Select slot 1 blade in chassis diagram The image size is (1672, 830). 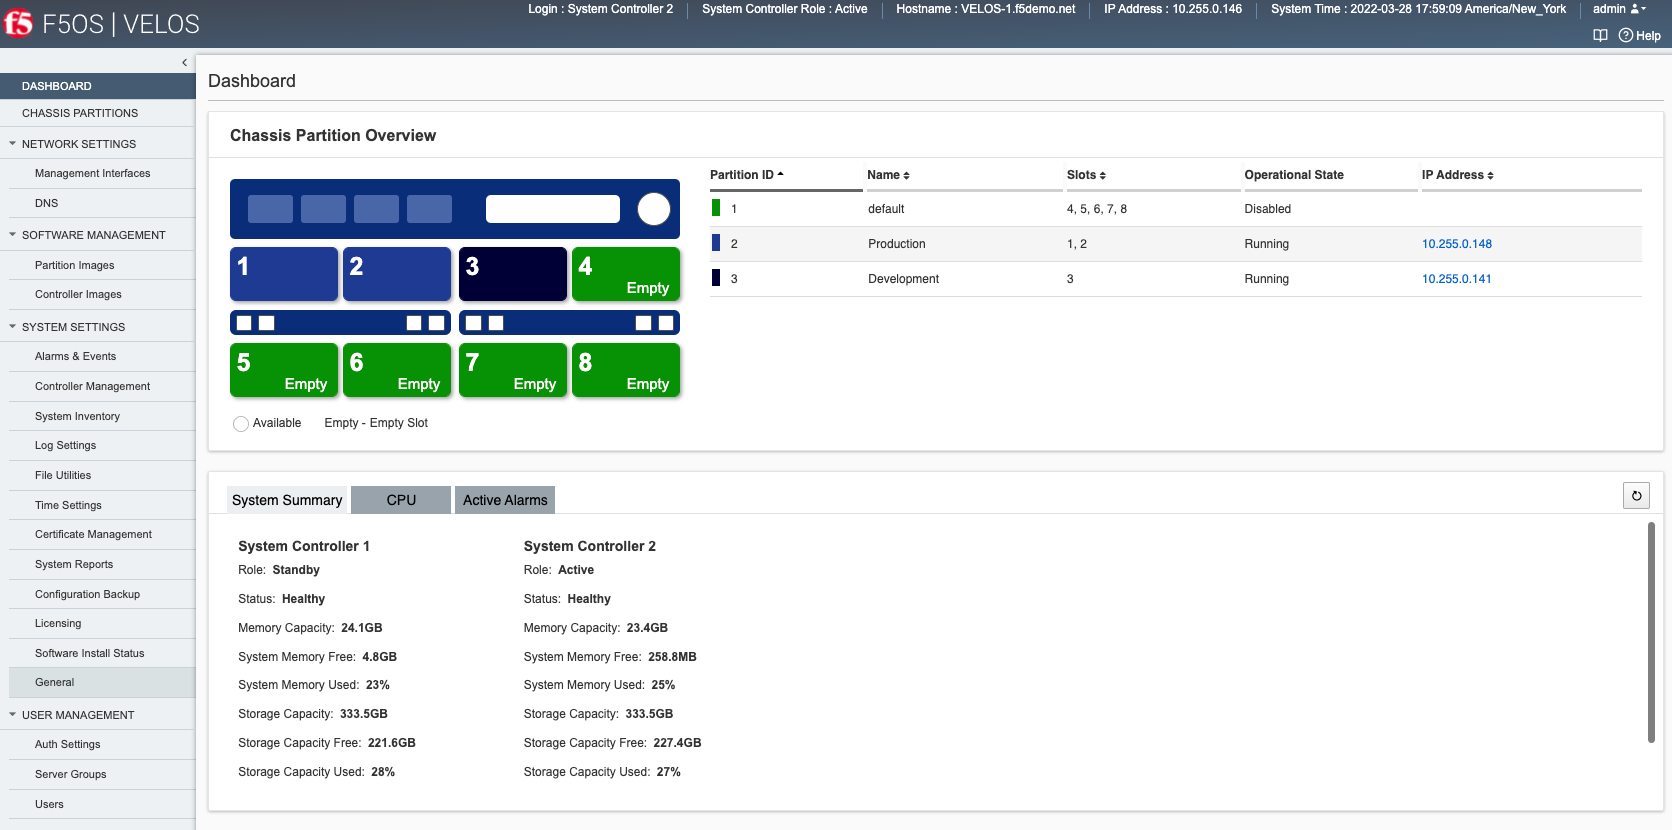(284, 274)
